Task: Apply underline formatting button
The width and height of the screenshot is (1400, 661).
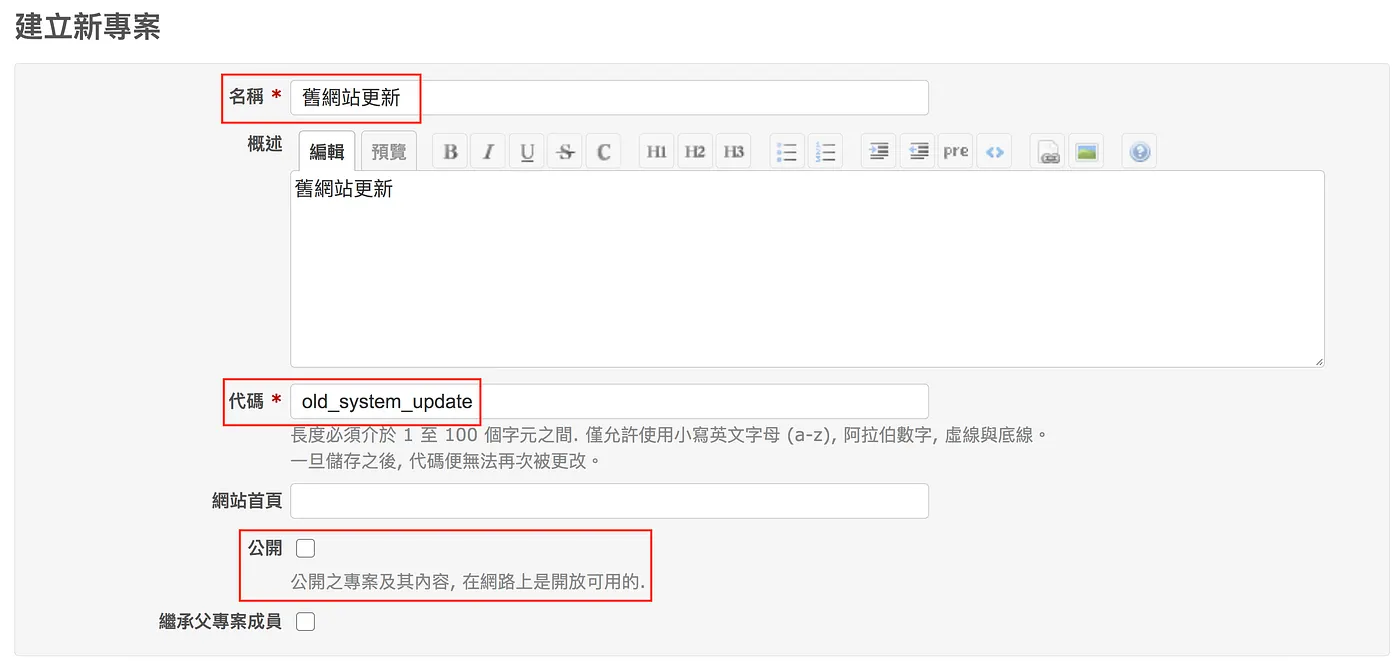Action: click(527, 152)
